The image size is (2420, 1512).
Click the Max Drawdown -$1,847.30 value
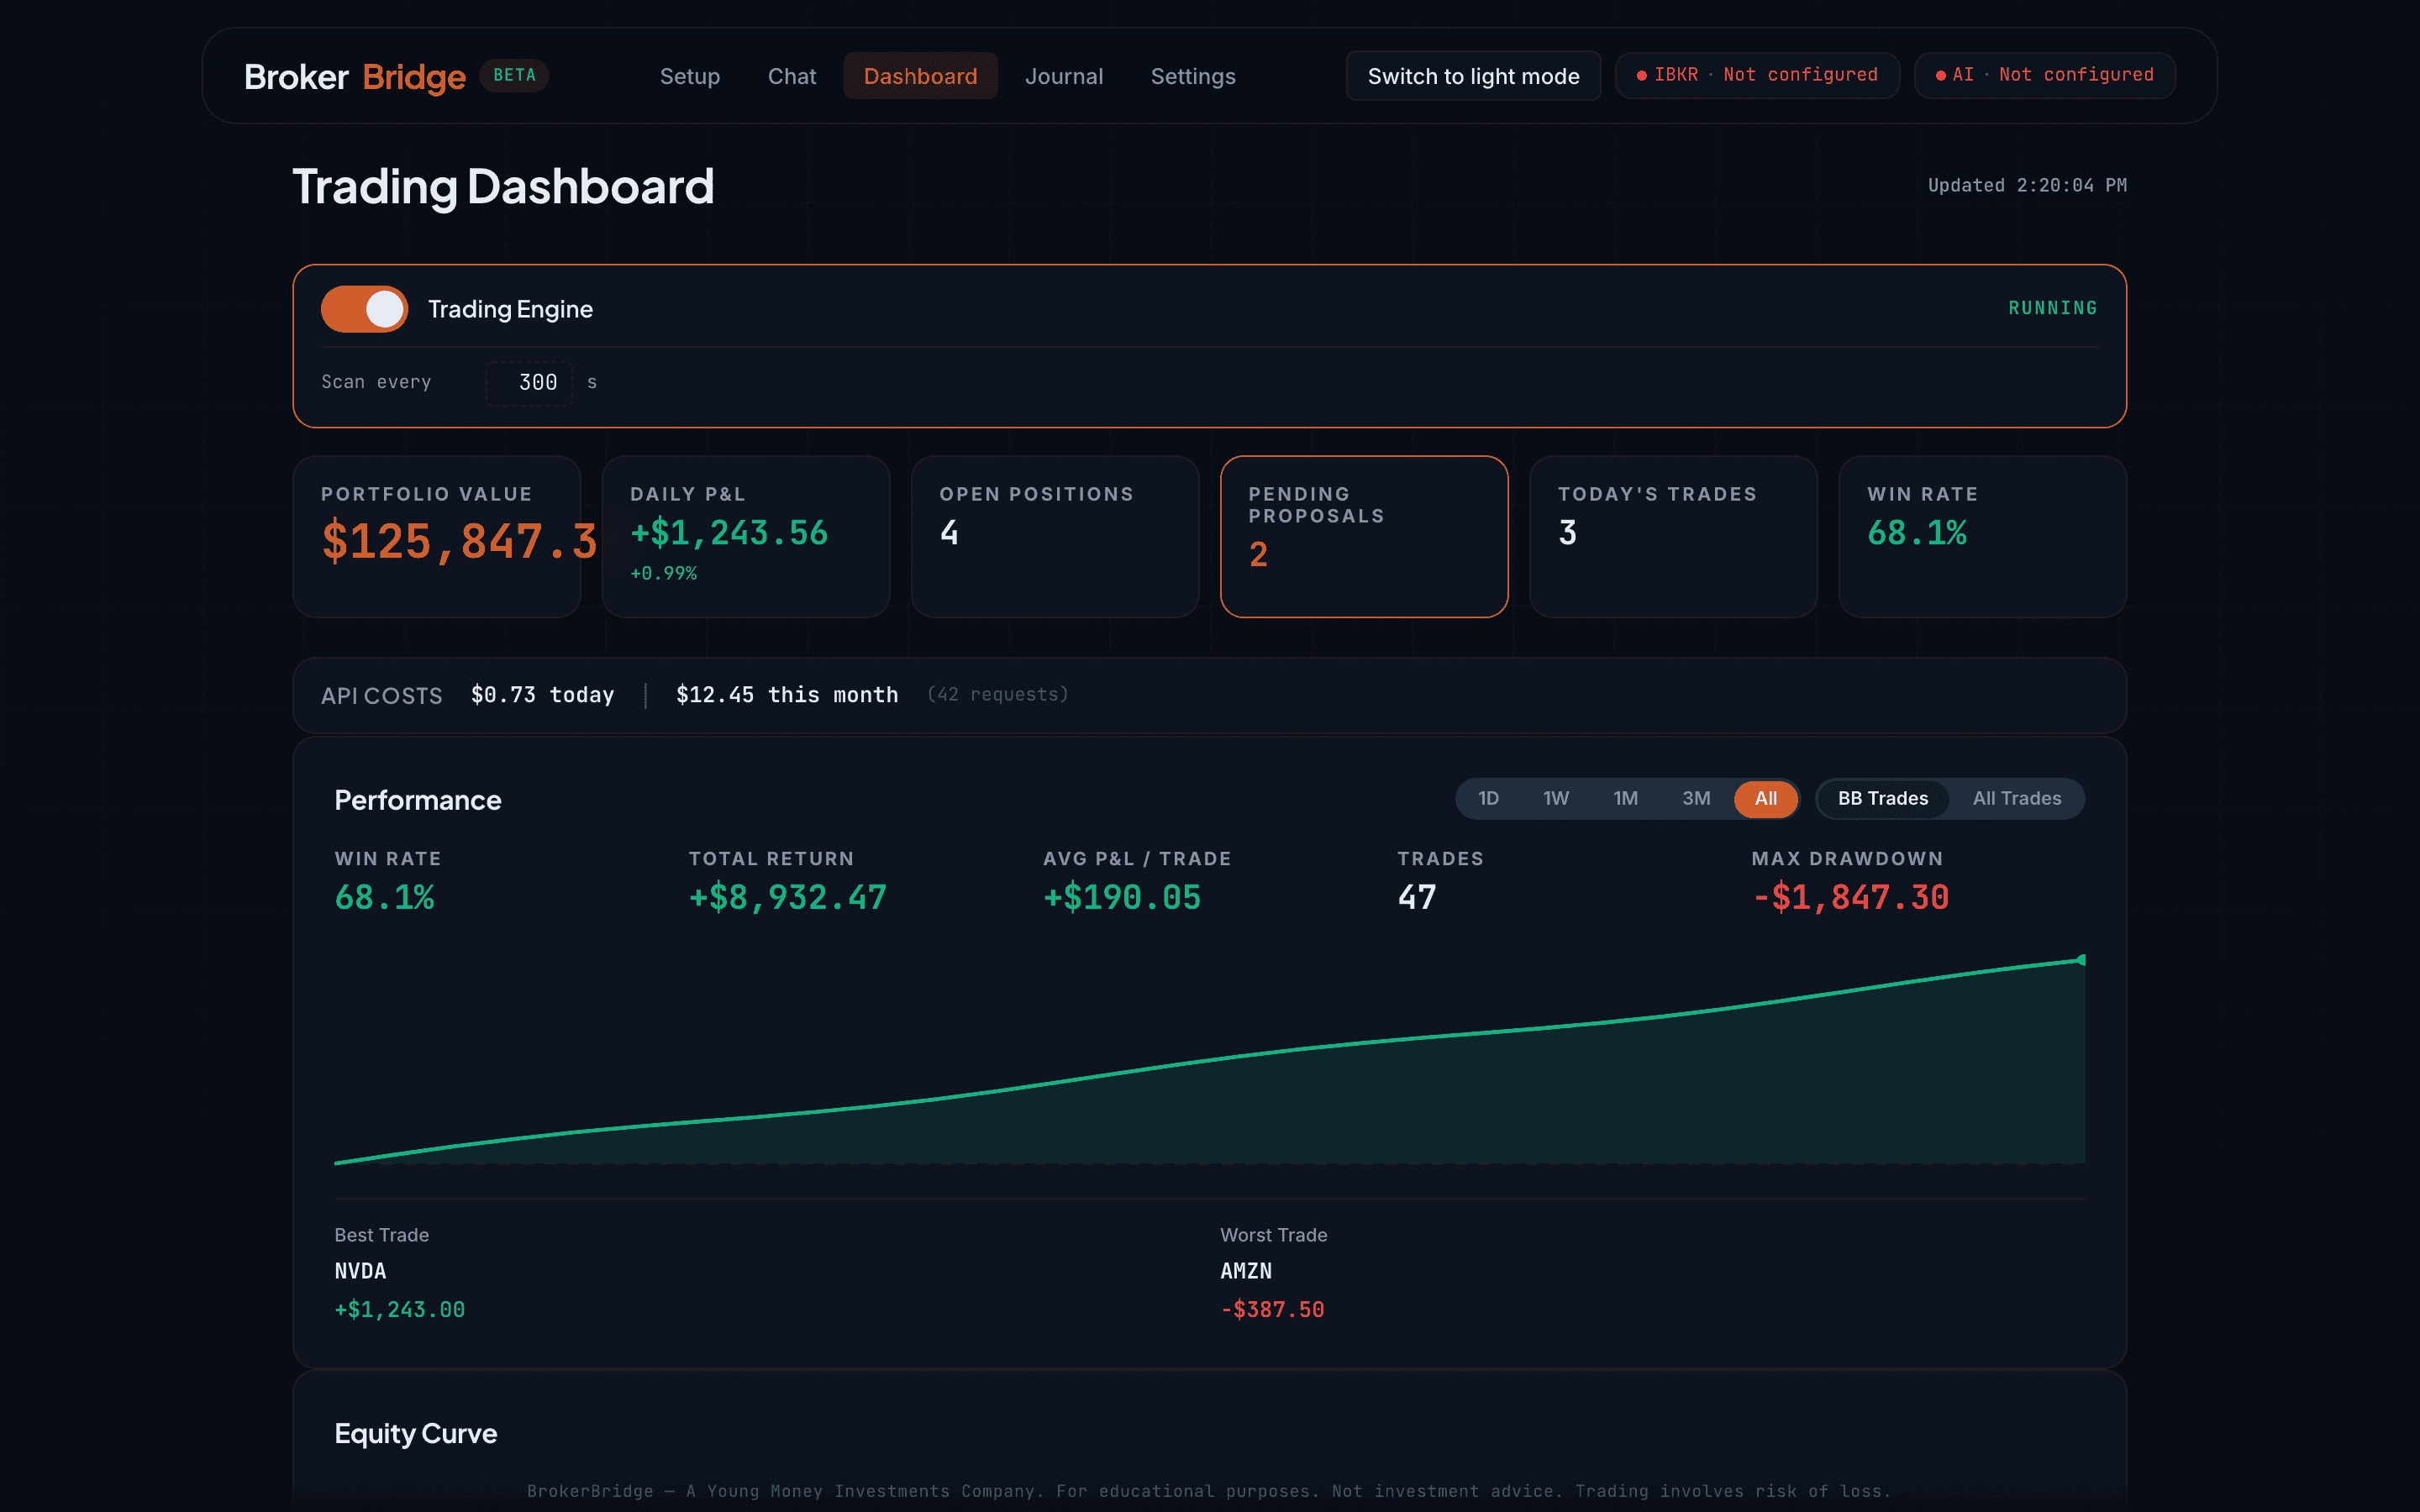1850,897
